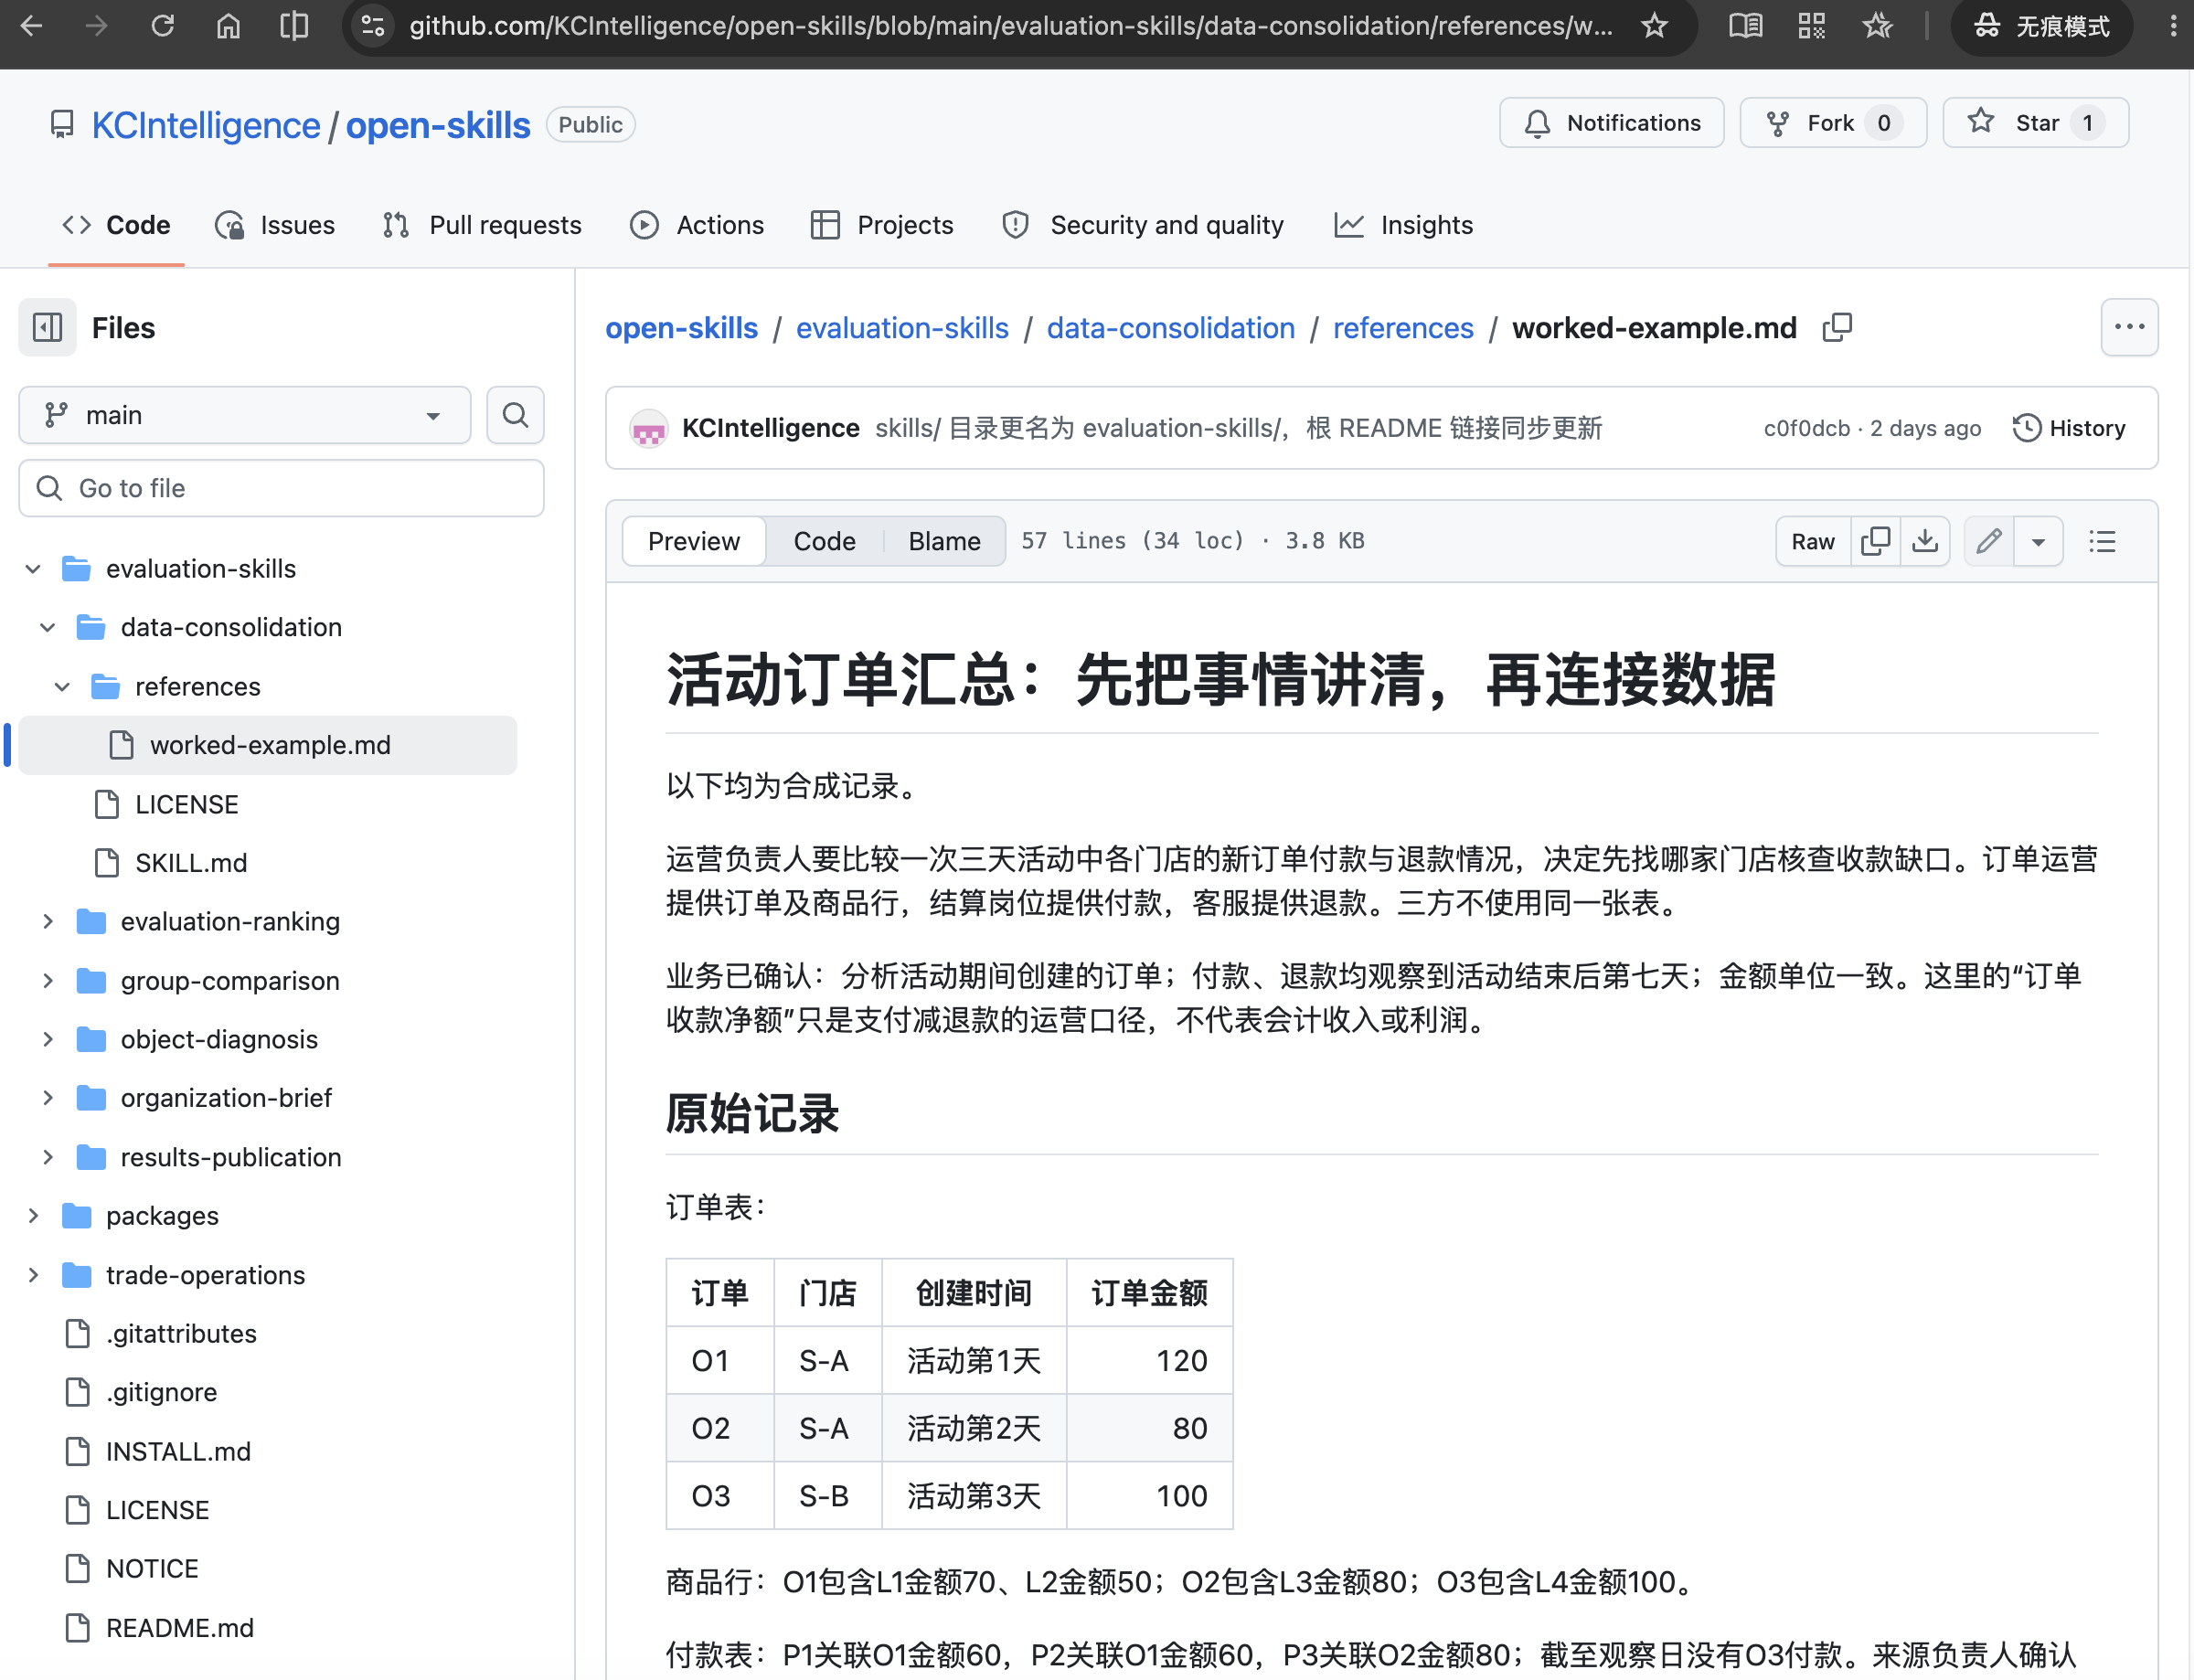The image size is (2194, 1680).
Task: Open the main branch selector dropdown
Action: (x=245, y=414)
